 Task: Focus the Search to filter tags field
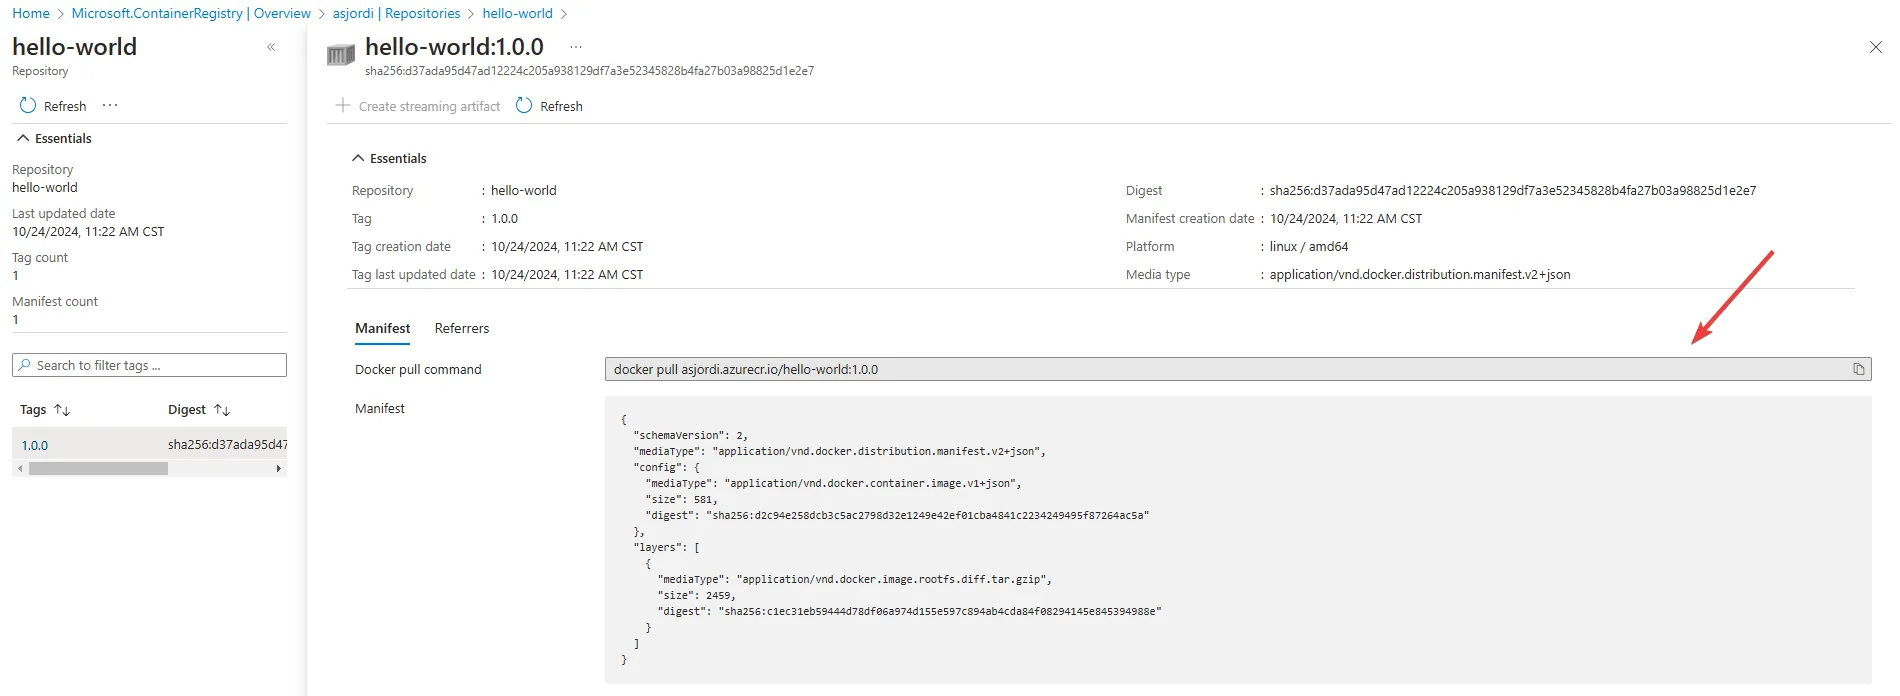(149, 365)
